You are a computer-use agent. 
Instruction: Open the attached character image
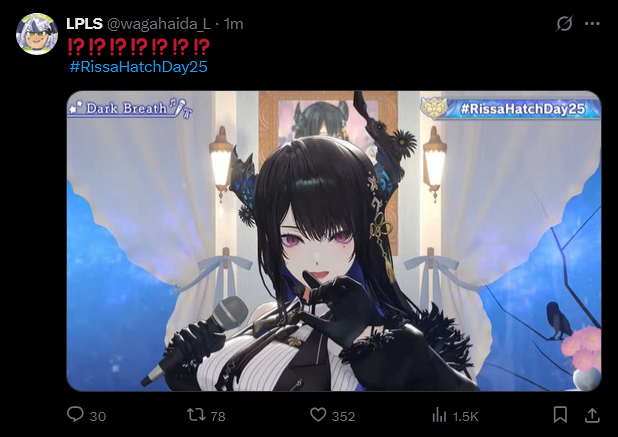pyautogui.click(x=334, y=241)
